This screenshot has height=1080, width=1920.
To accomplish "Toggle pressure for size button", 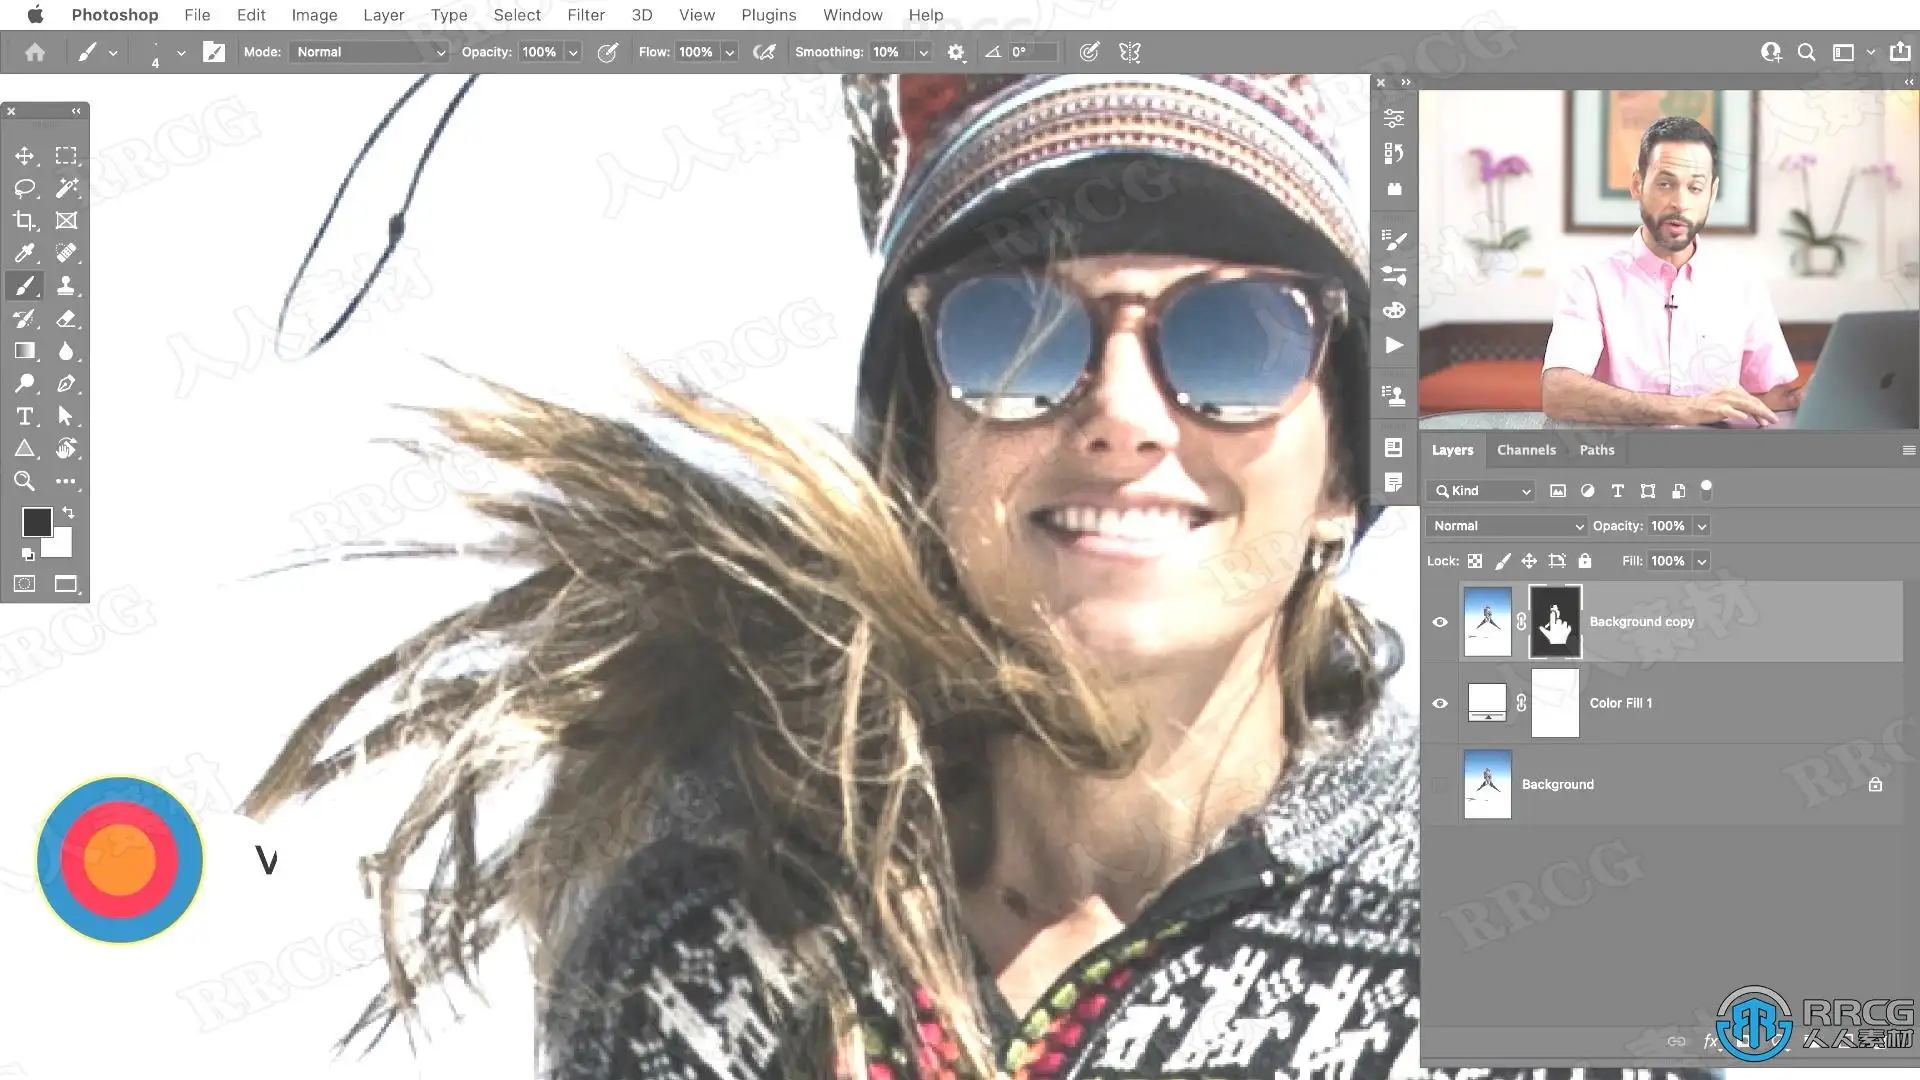I will (1089, 52).
